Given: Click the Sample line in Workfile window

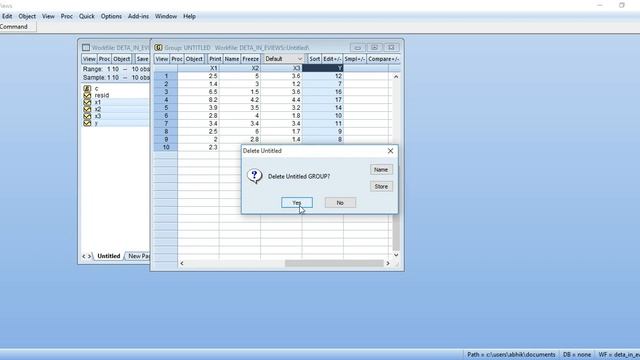Looking at the screenshot, I should click(116, 77).
